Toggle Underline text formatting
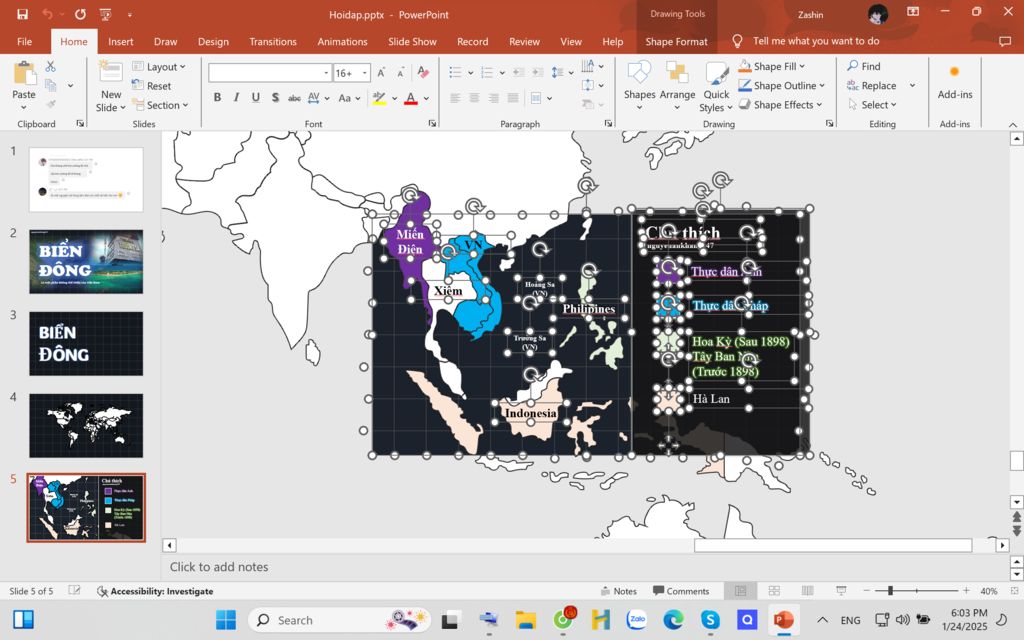Viewport: 1024px width, 640px height. [256, 98]
